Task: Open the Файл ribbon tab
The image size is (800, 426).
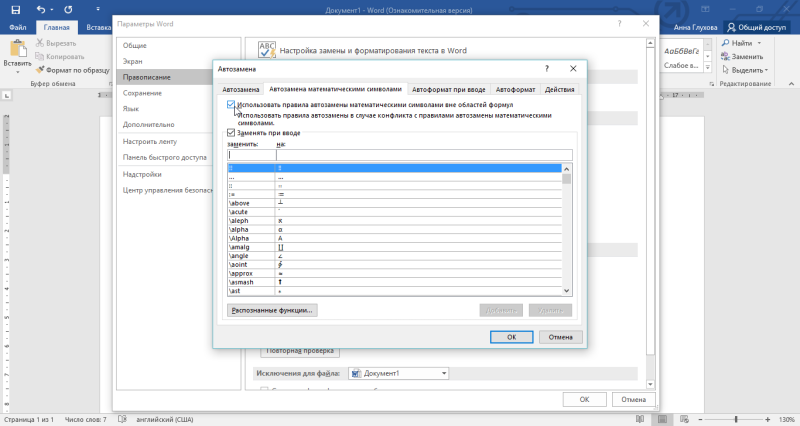Action: (x=18, y=28)
